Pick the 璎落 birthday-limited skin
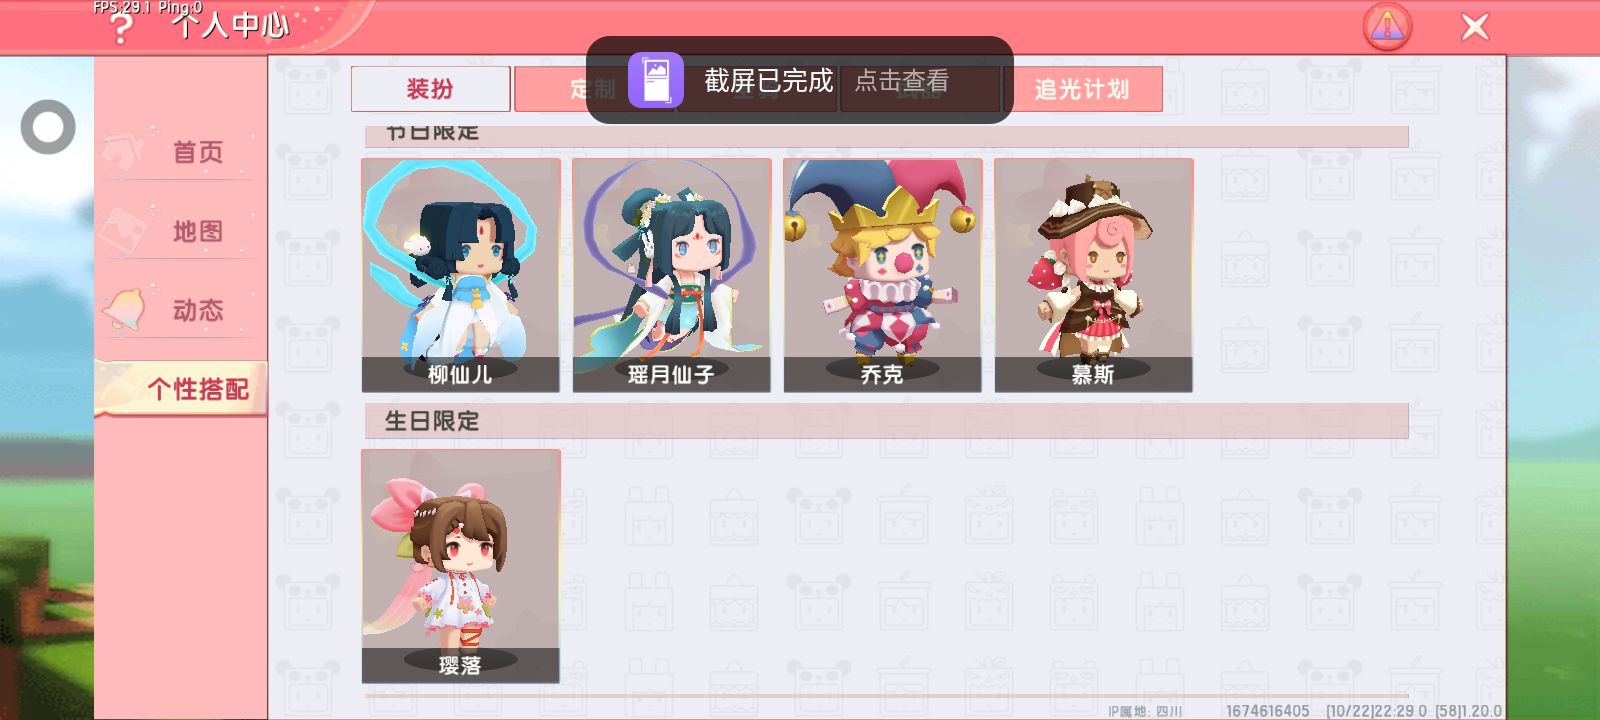 pyautogui.click(x=461, y=566)
